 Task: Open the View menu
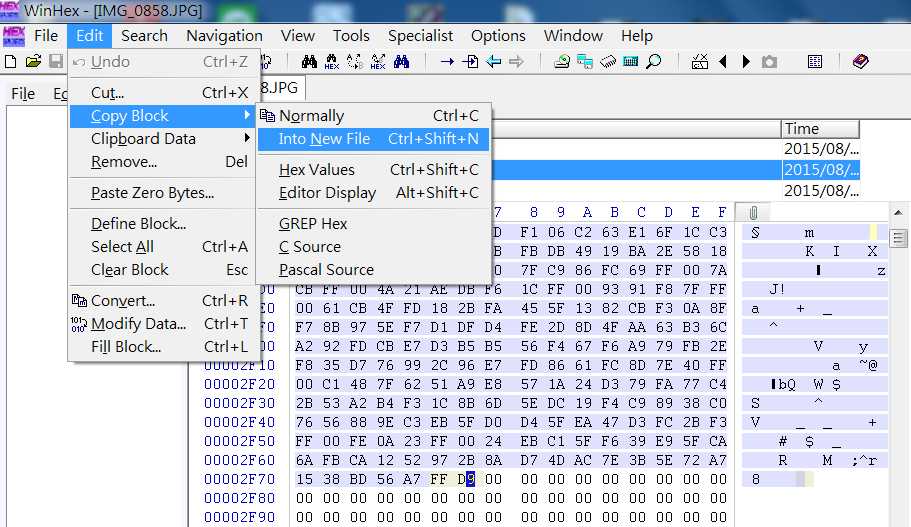(x=297, y=36)
